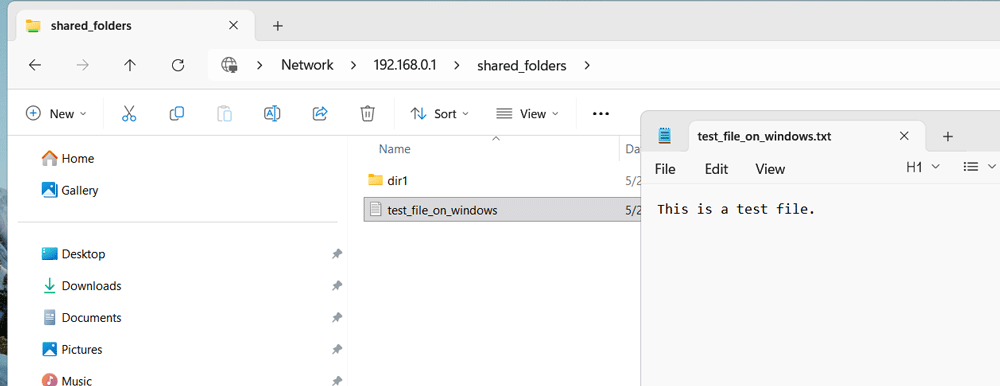Viewport: 1000px width, 386px height.
Task: Click the network globe icon in address bar
Action: [x=230, y=65]
